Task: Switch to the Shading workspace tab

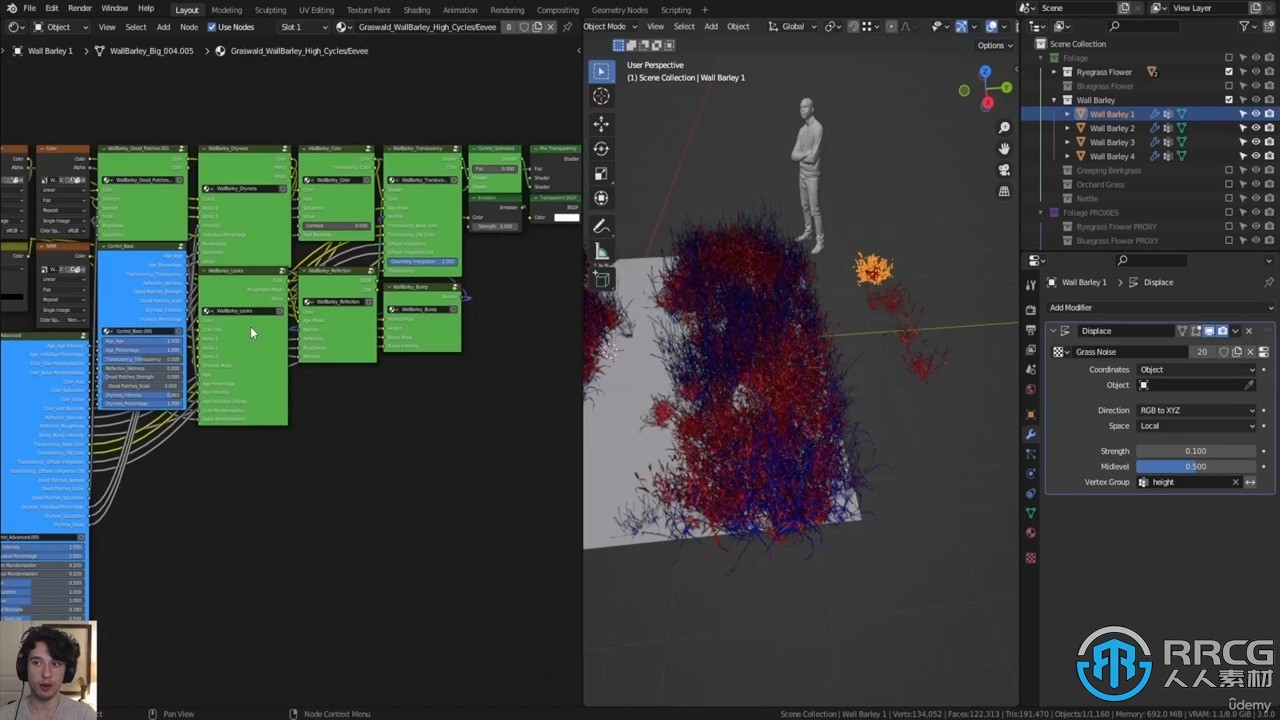Action: (417, 10)
